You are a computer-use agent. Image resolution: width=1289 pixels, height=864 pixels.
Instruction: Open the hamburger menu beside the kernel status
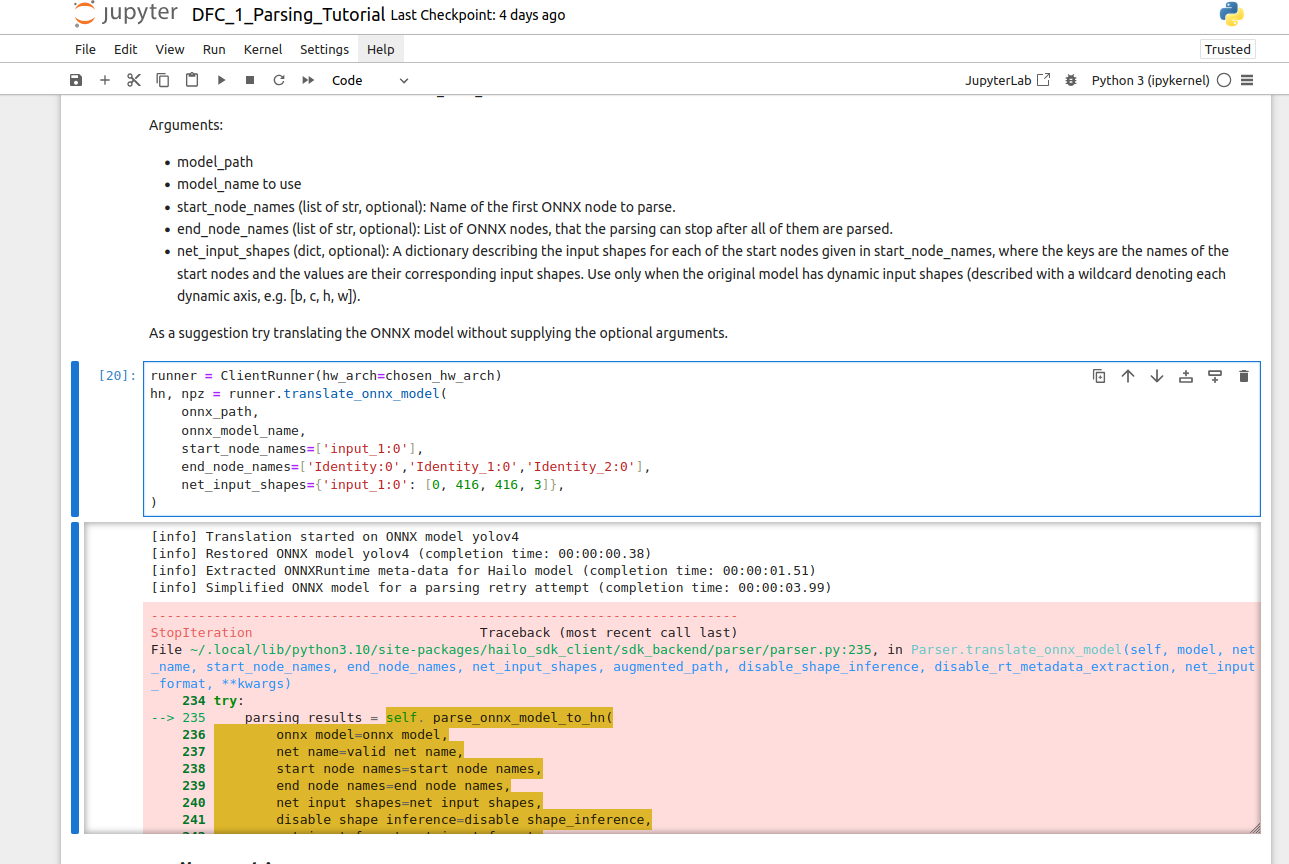1247,80
